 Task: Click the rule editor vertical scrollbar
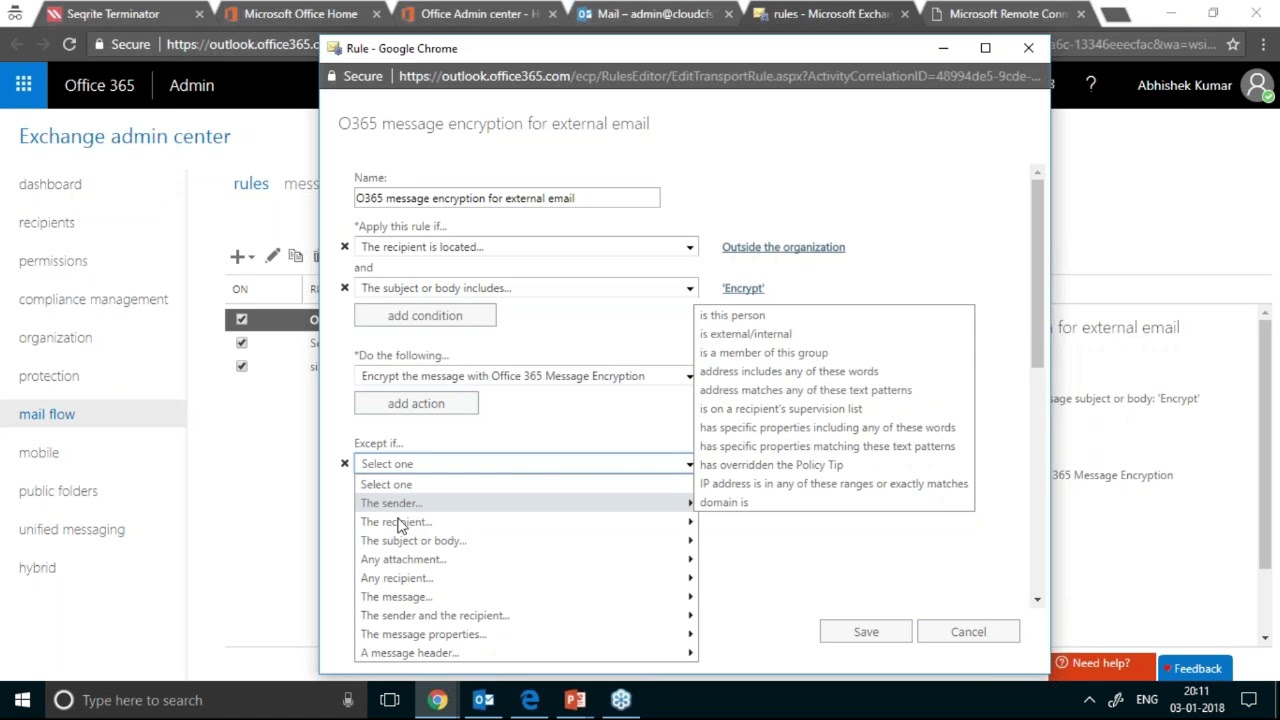(1037, 275)
